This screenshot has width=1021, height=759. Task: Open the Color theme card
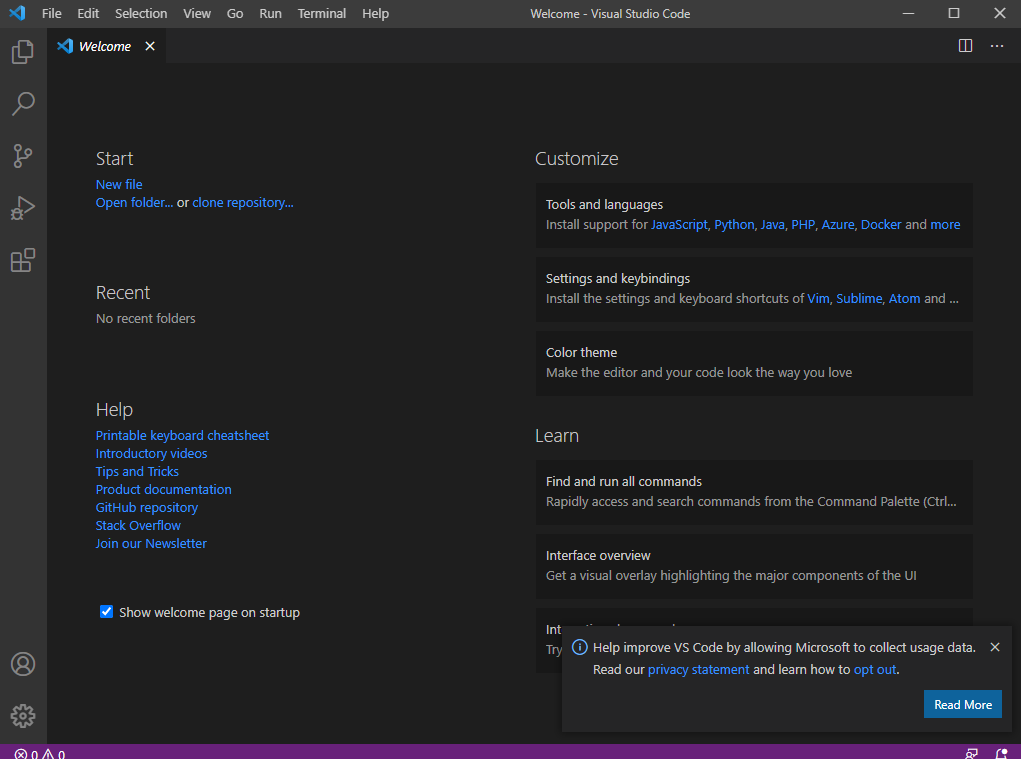point(754,363)
